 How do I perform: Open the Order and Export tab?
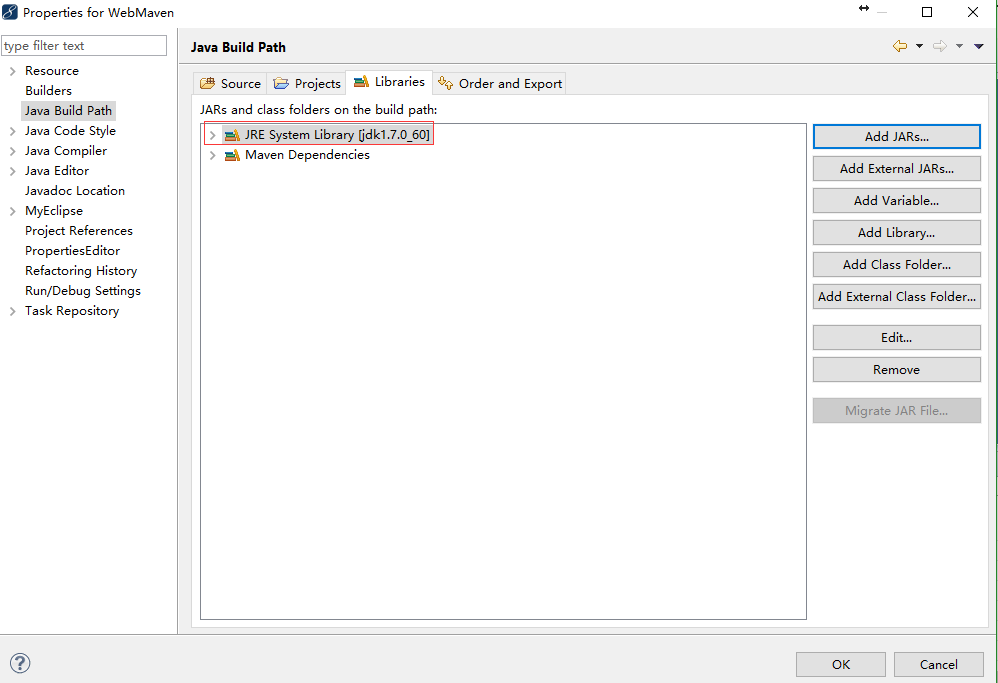(x=500, y=83)
